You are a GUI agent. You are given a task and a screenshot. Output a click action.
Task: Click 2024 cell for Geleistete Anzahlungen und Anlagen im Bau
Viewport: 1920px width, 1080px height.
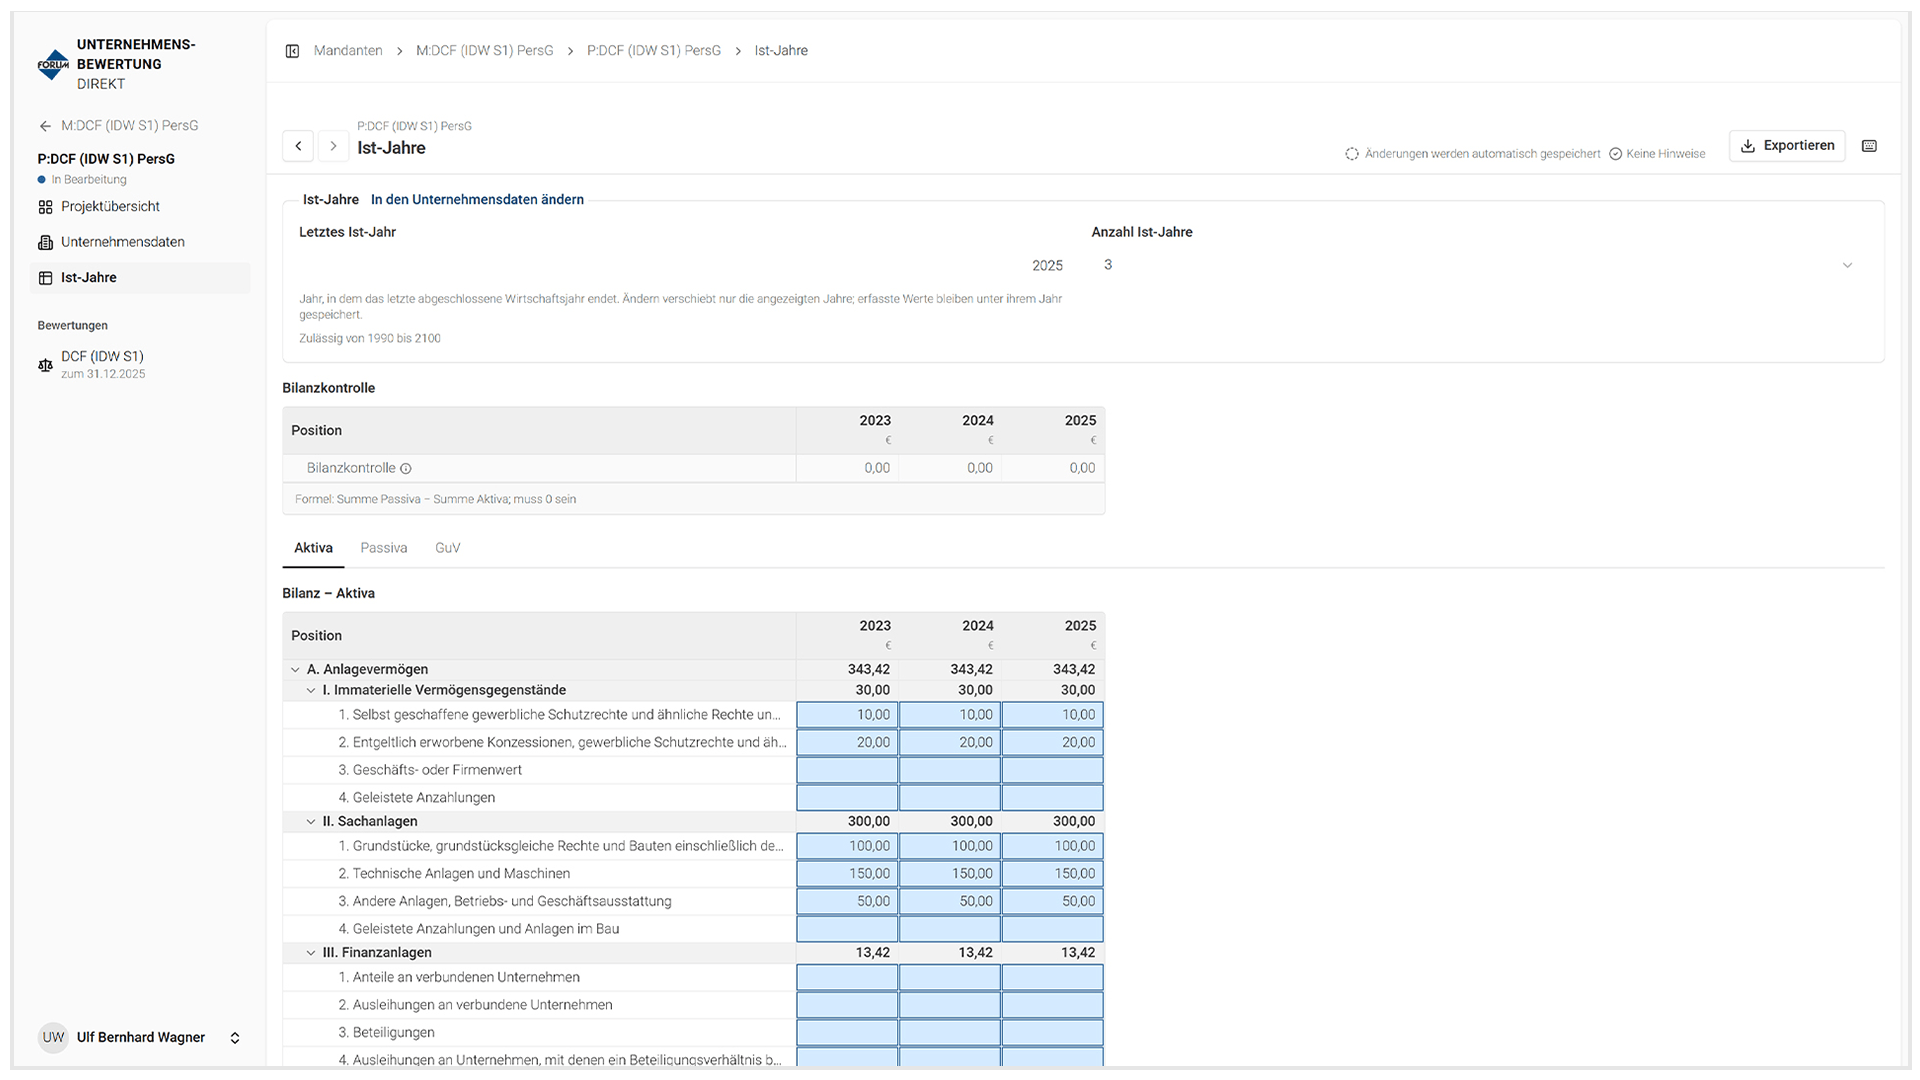tap(950, 929)
